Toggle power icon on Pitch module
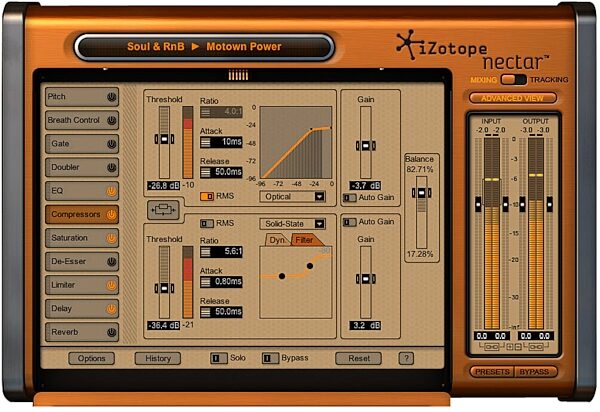Screen dimensions: 600x412 click(x=111, y=97)
